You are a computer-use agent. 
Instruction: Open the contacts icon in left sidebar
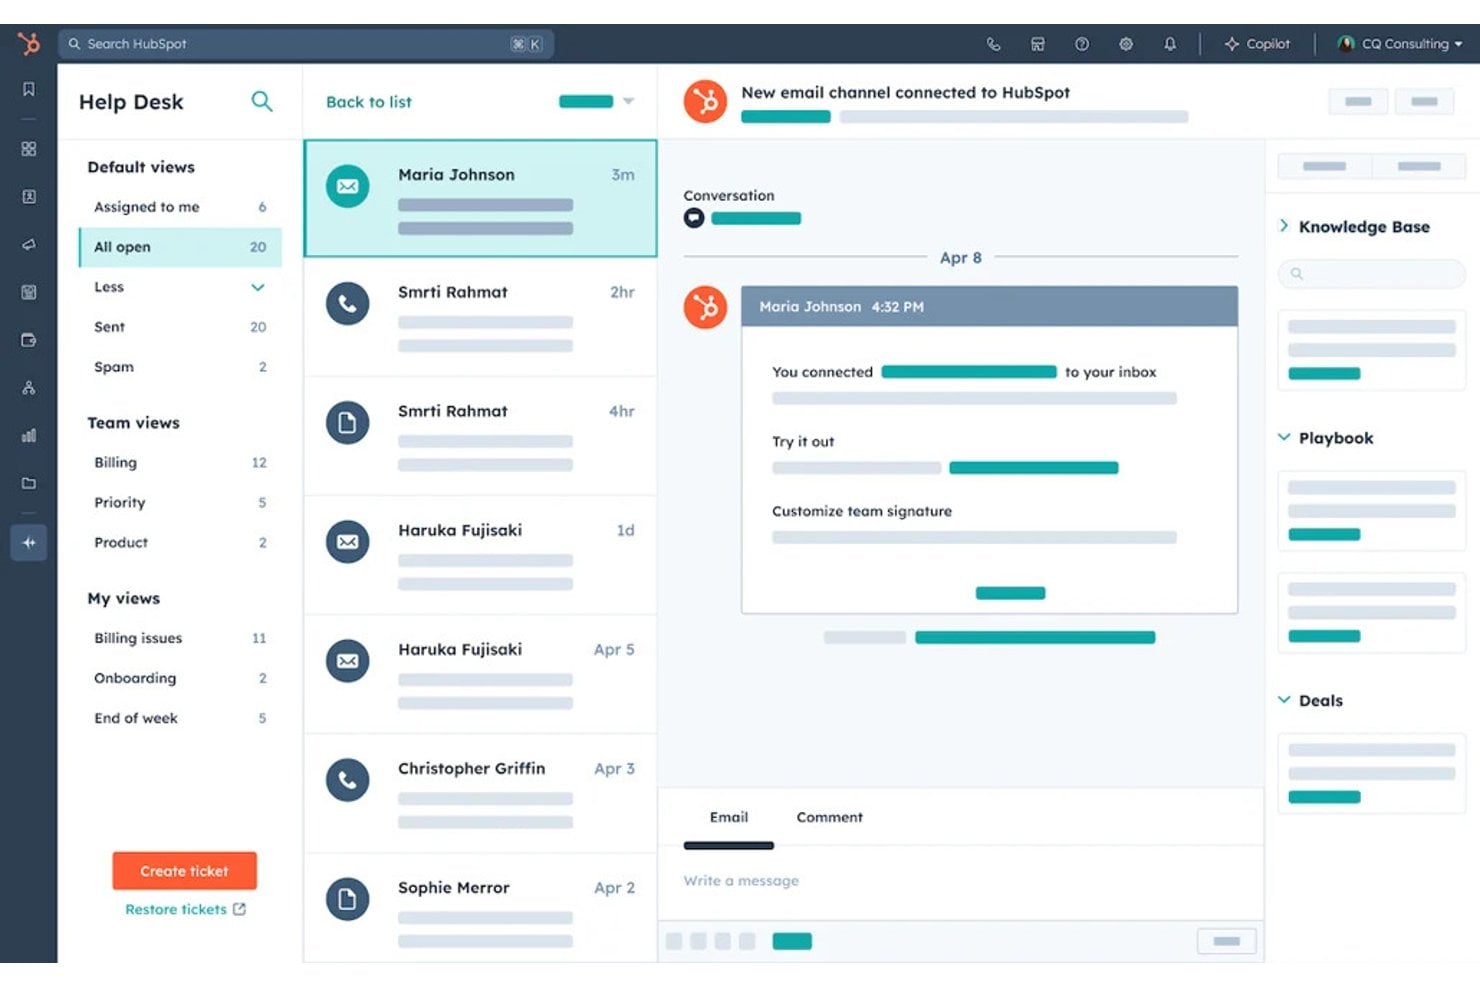tap(29, 197)
